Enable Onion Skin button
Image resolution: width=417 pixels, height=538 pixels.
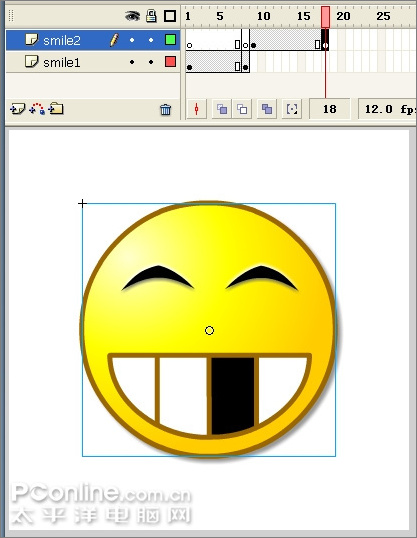pos(222,109)
